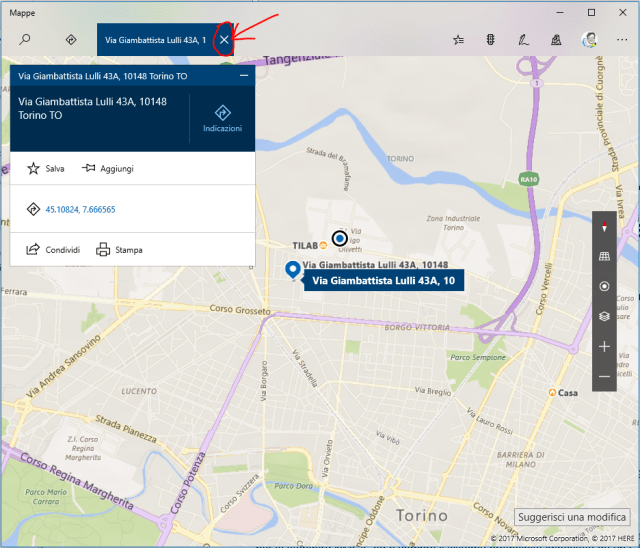Print map with Stampa
The image size is (640, 548).
pyautogui.click(x=119, y=249)
